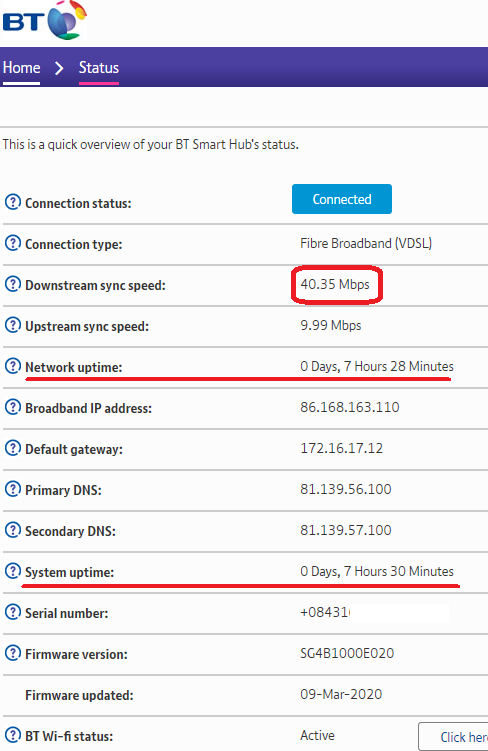Click the 'Downstream sync speed:' label
This screenshot has height=751, width=488.
(x=95, y=285)
